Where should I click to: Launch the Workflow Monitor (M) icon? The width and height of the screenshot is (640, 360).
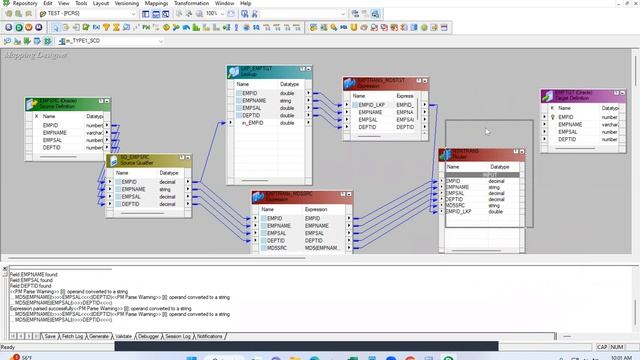[x=38, y=27]
